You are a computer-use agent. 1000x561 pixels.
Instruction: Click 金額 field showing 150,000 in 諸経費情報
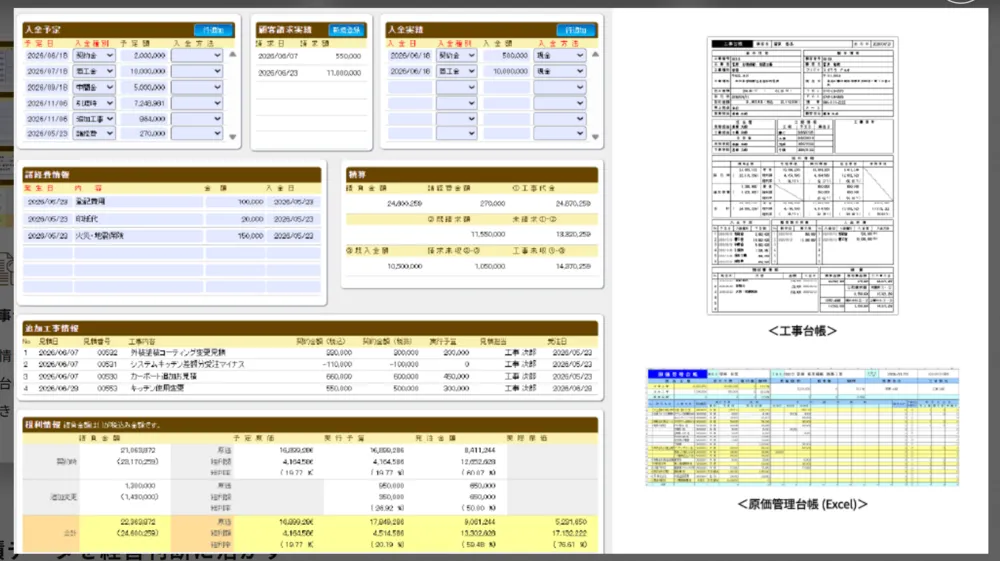pos(235,235)
